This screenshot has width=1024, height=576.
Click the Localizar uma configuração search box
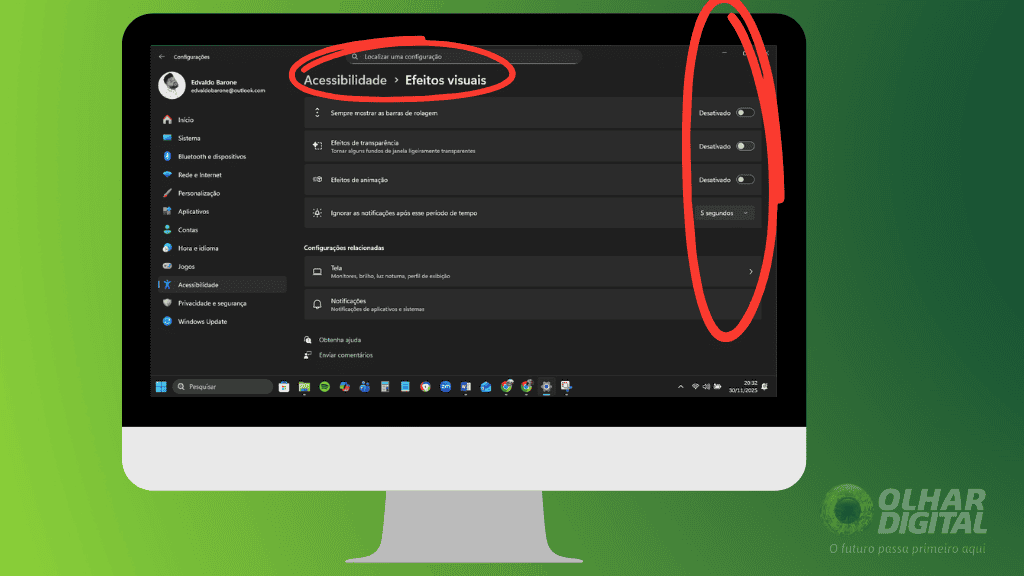463,56
